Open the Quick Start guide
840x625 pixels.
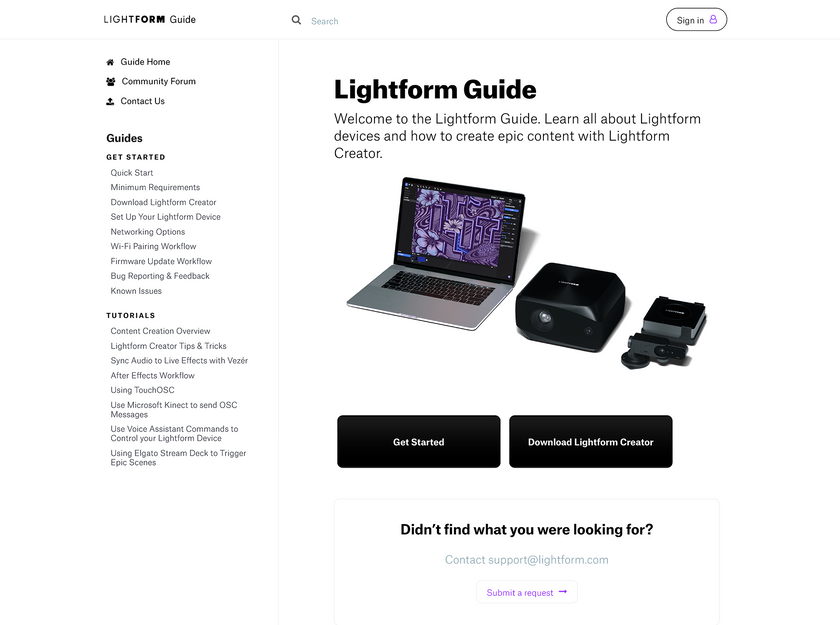[132, 172]
